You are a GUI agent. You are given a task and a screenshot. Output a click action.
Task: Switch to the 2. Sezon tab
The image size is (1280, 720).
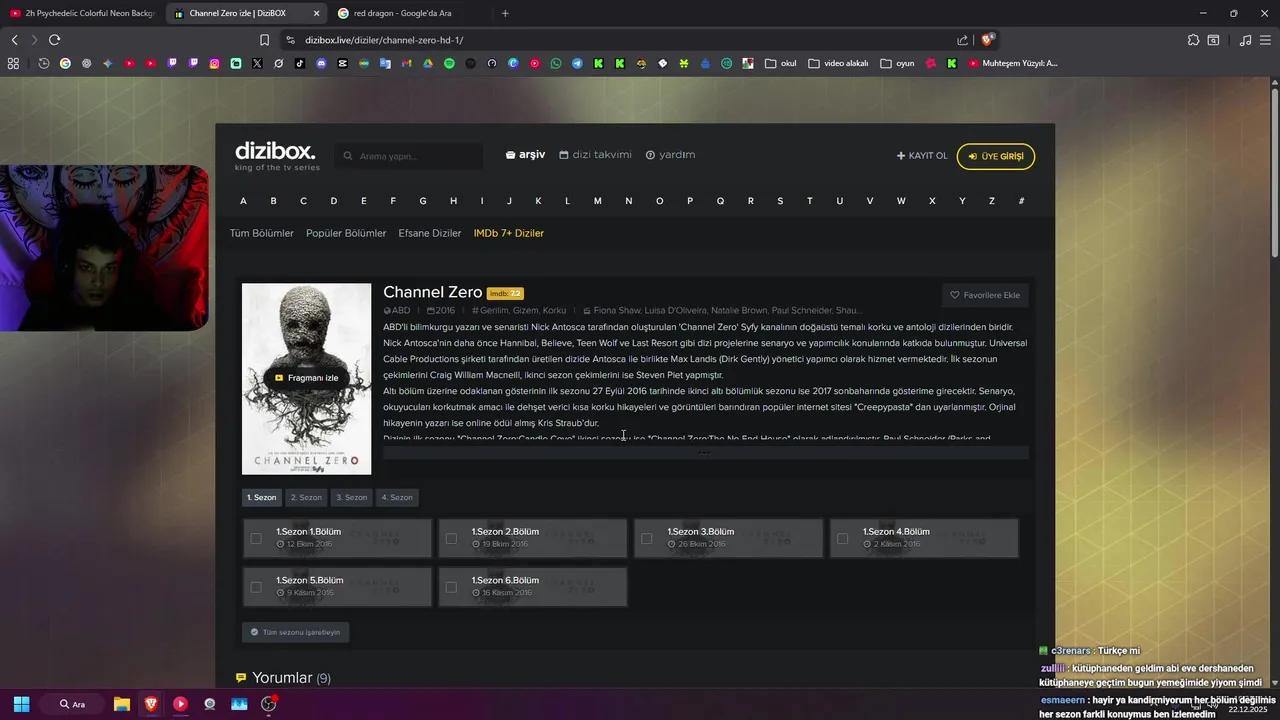coord(306,497)
